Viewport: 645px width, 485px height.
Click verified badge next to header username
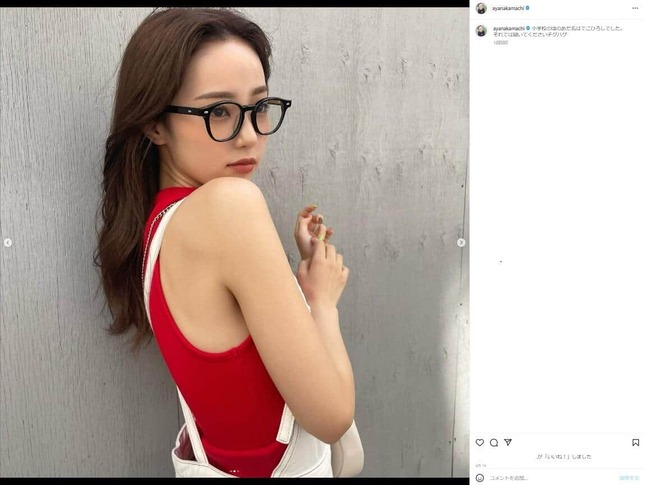[527, 8]
